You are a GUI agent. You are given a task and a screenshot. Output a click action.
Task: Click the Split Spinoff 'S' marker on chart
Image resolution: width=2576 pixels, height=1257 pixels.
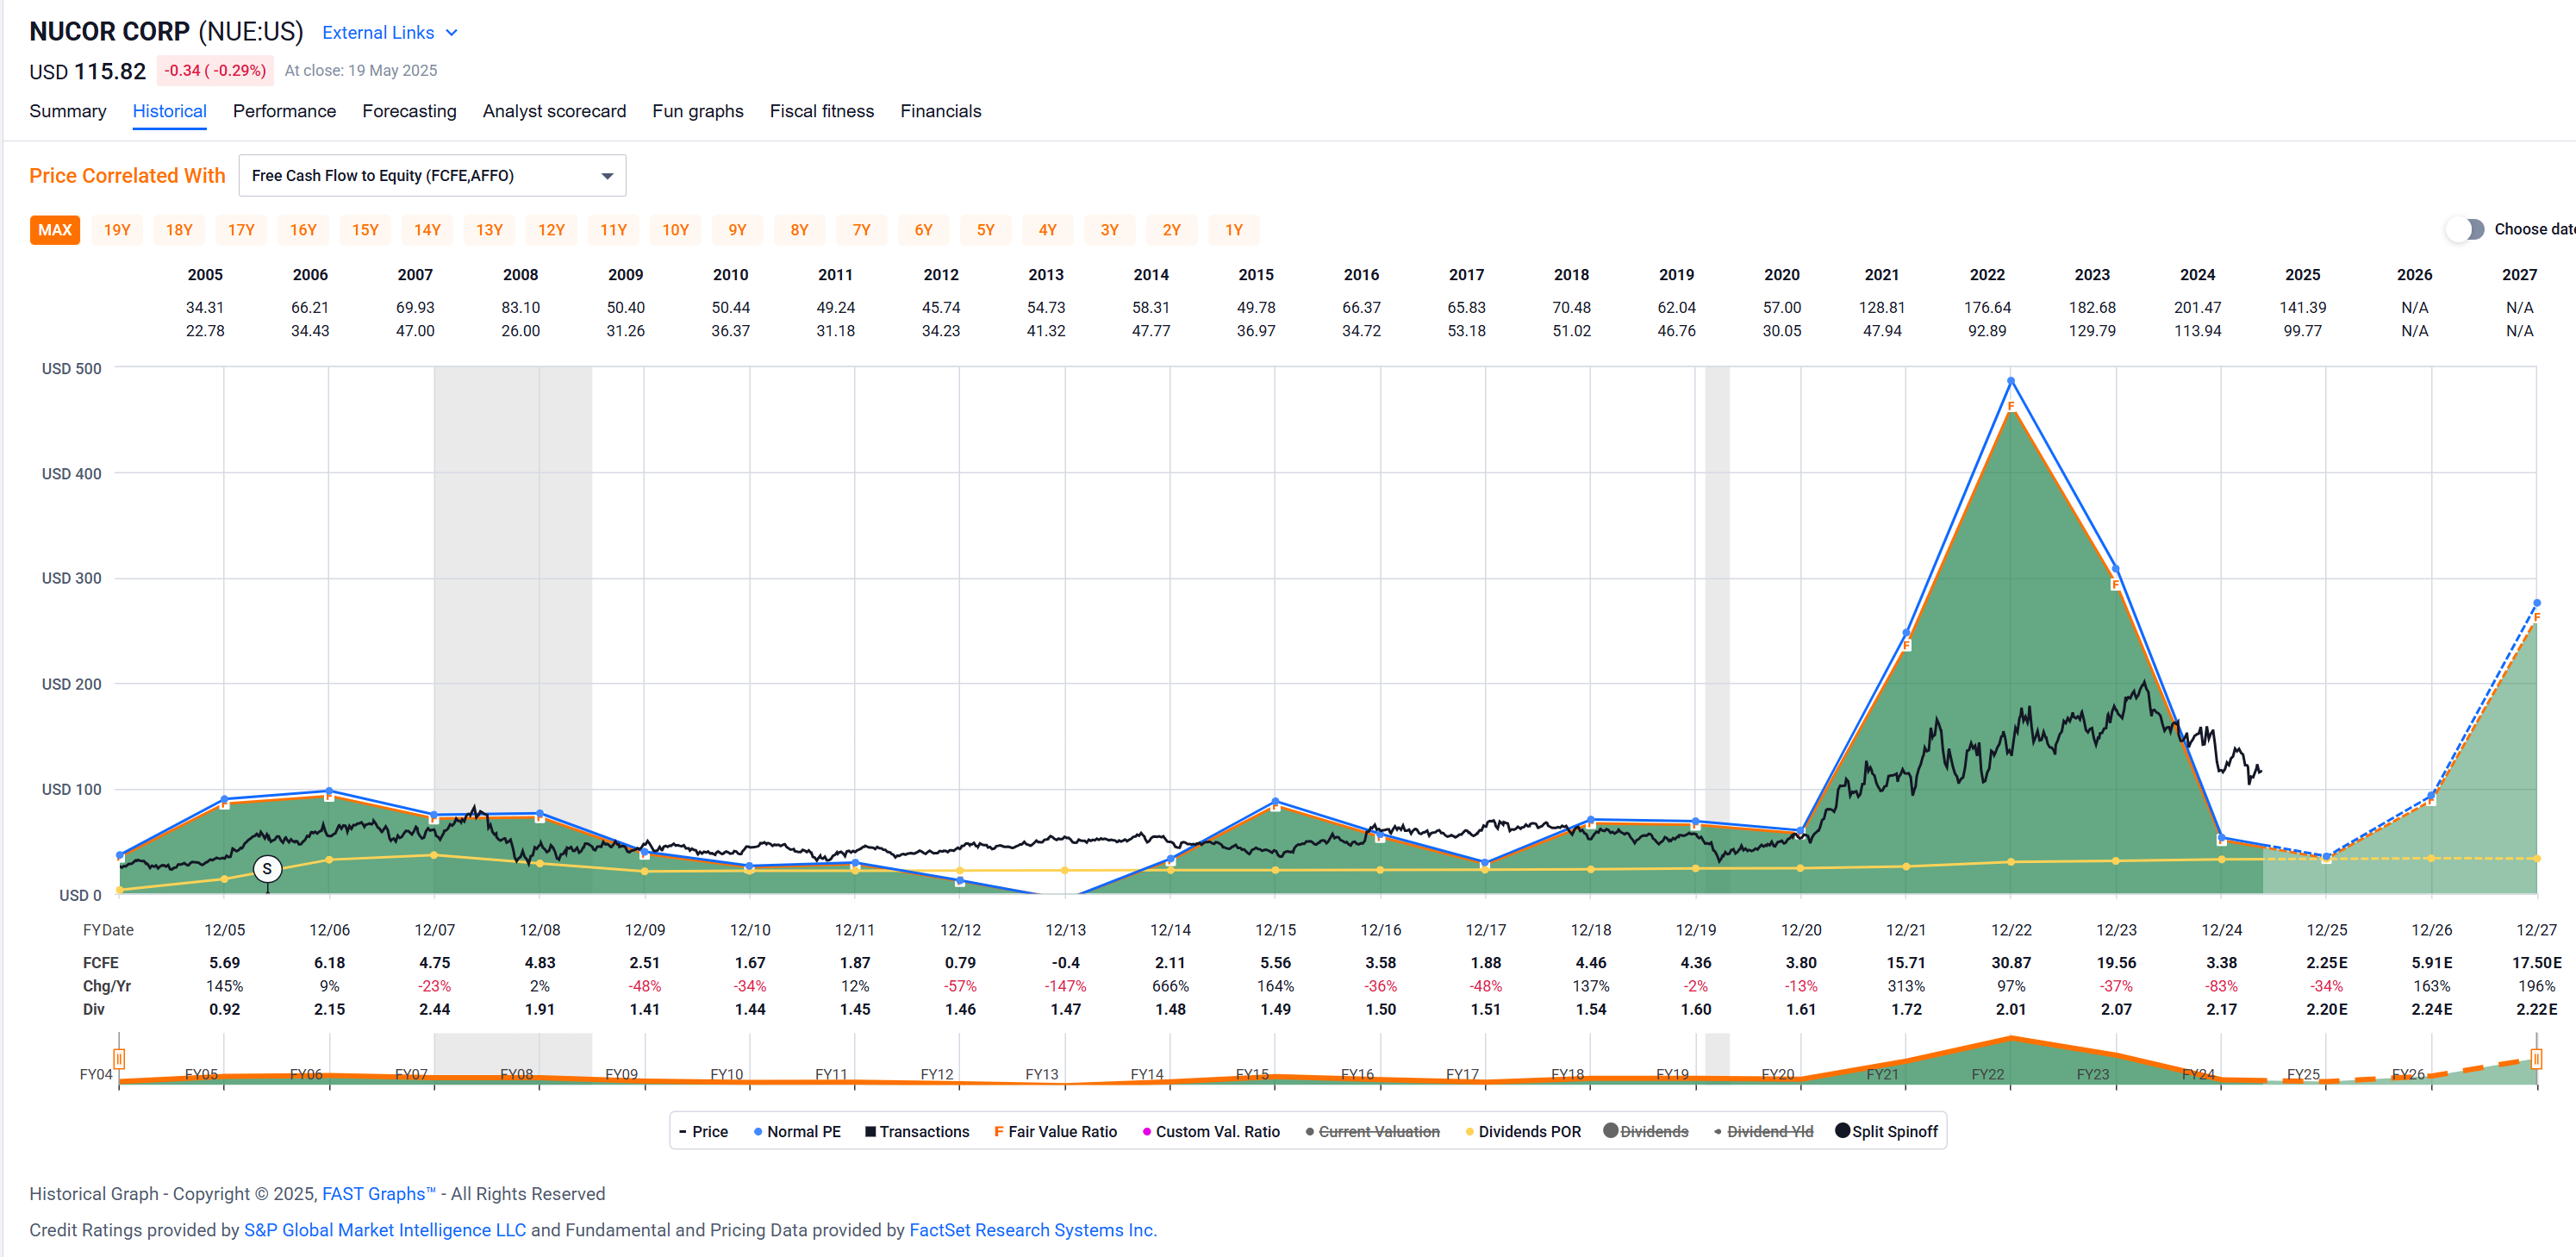[267, 869]
